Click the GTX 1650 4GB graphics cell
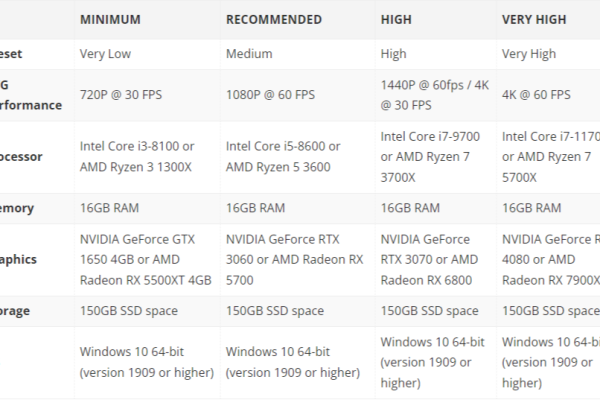This screenshot has width=600, height=400. click(145, 260)
